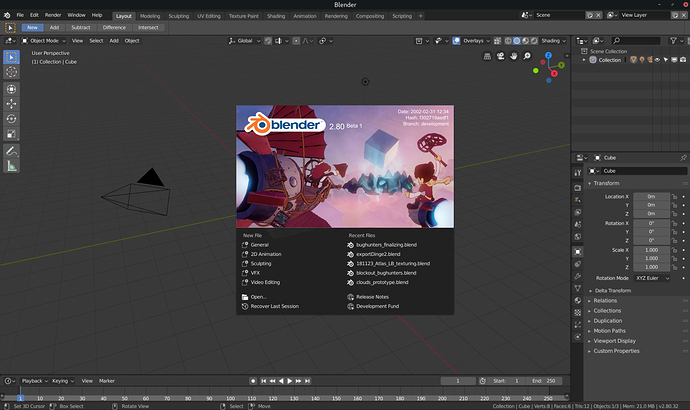
Task: Open the Material properties tab icon
Action: (x=578, y=300)
